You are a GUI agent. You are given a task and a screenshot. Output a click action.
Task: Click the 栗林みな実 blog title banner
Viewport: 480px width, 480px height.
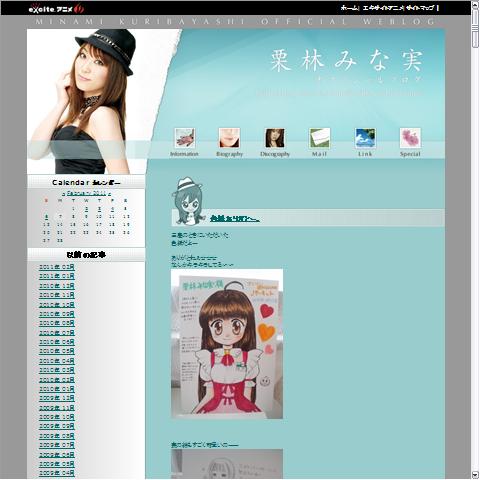tap(347, 61)
